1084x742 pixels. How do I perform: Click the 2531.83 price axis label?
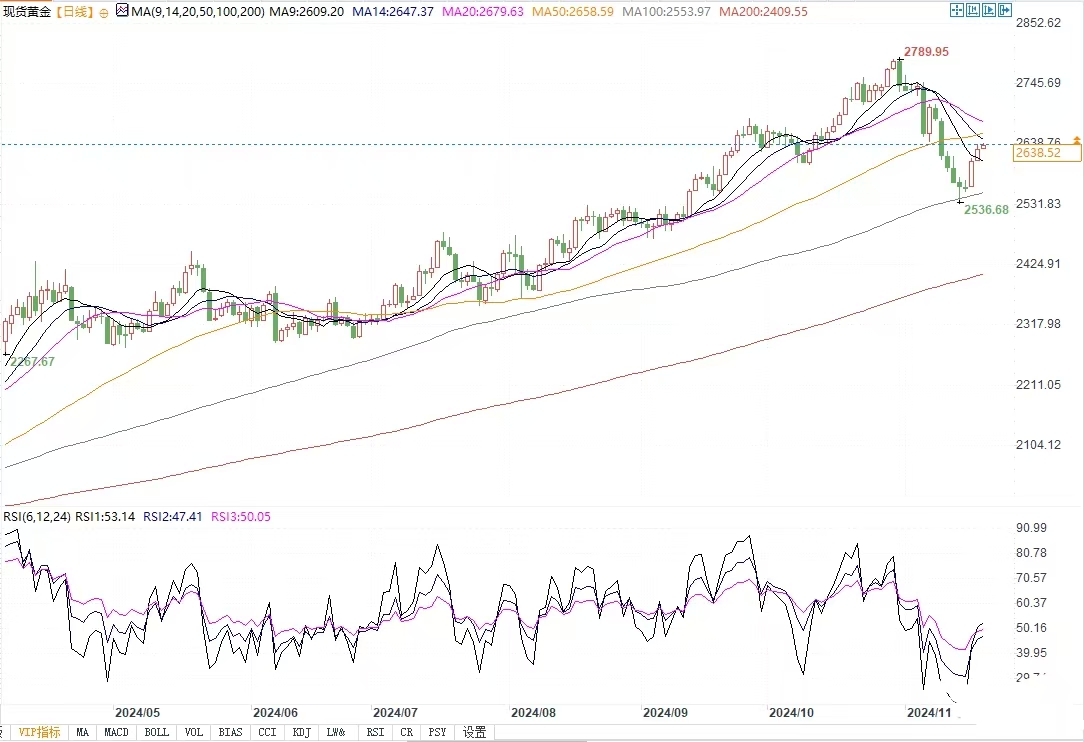pyautogui.click(x=1038, y=204)
